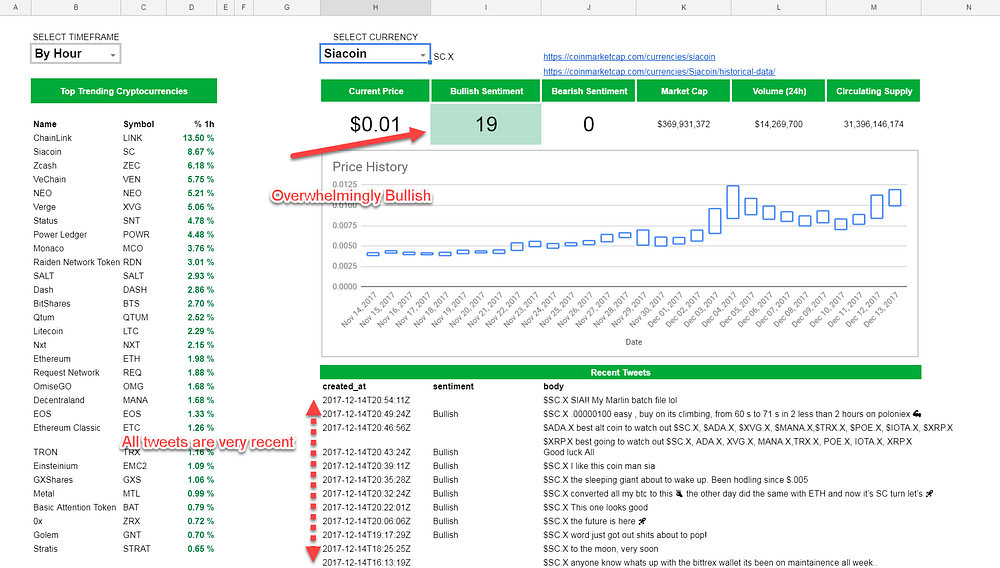This screenshot has height=568, width=1000.
Task: Click the Date axis label on chart
Action: coord(633,342)
